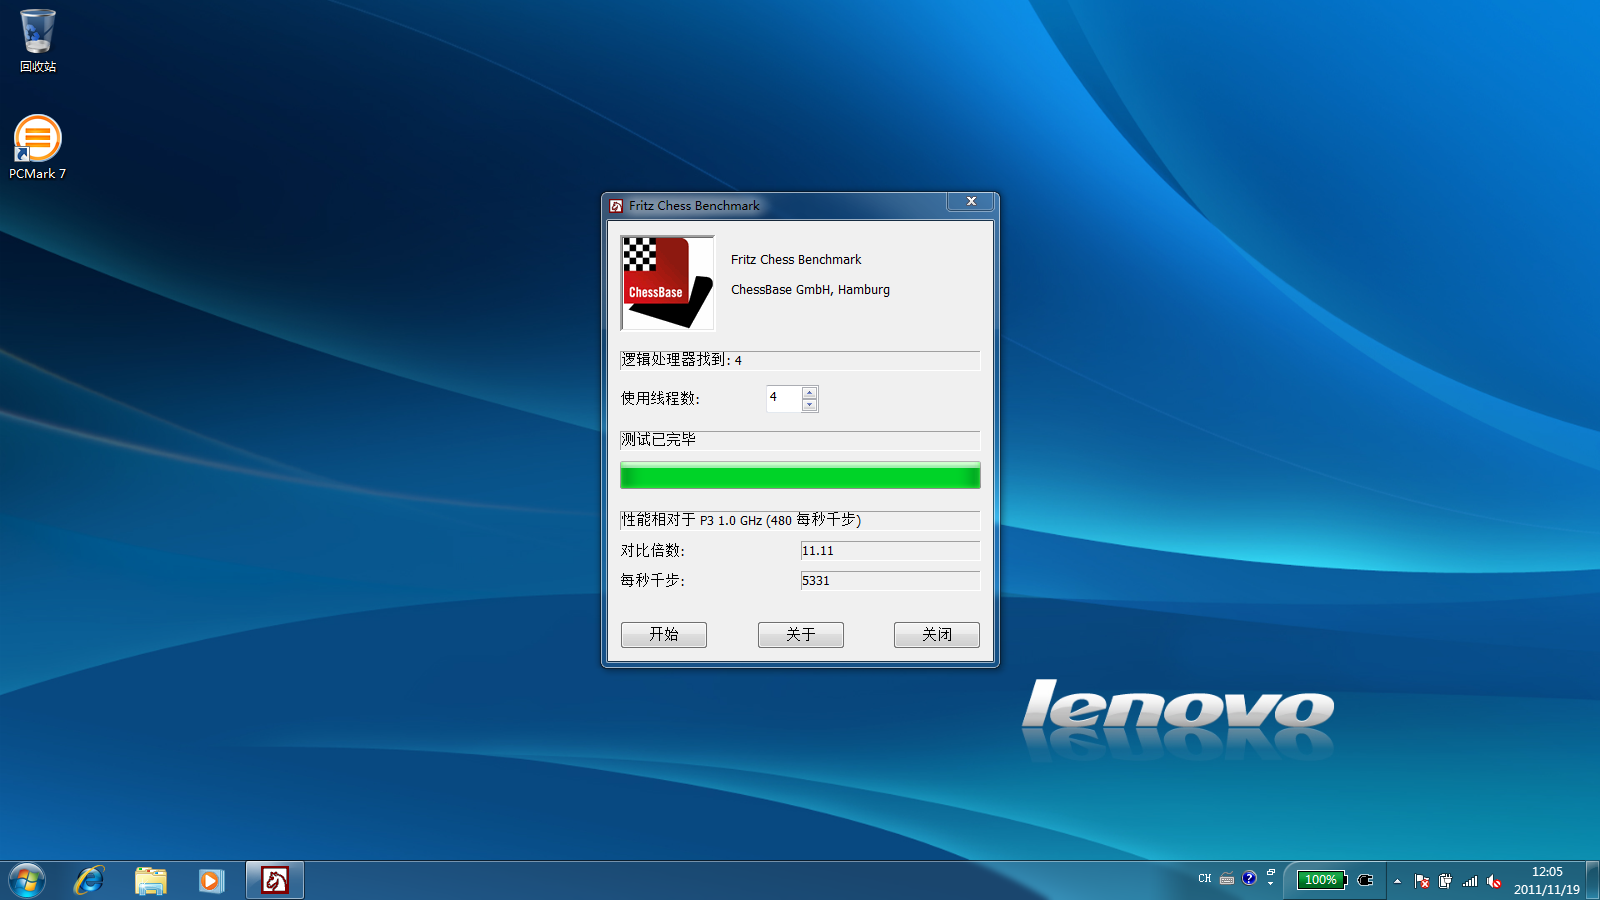Click the 对比倍数 label
Viewport: 1600px width, 900px height.
(652, 551)
